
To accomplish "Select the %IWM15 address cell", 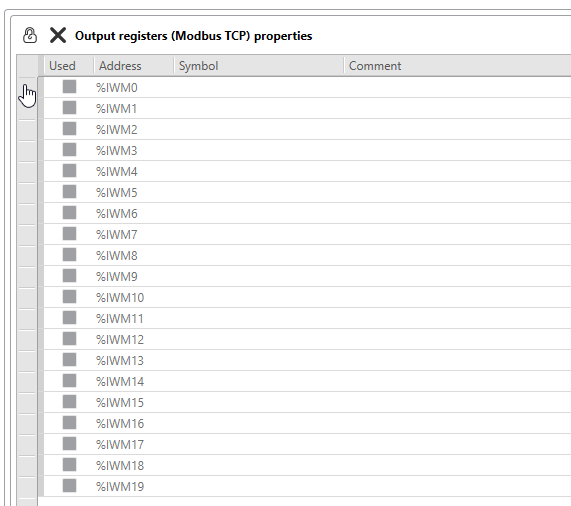I will [x=134, y=402].
